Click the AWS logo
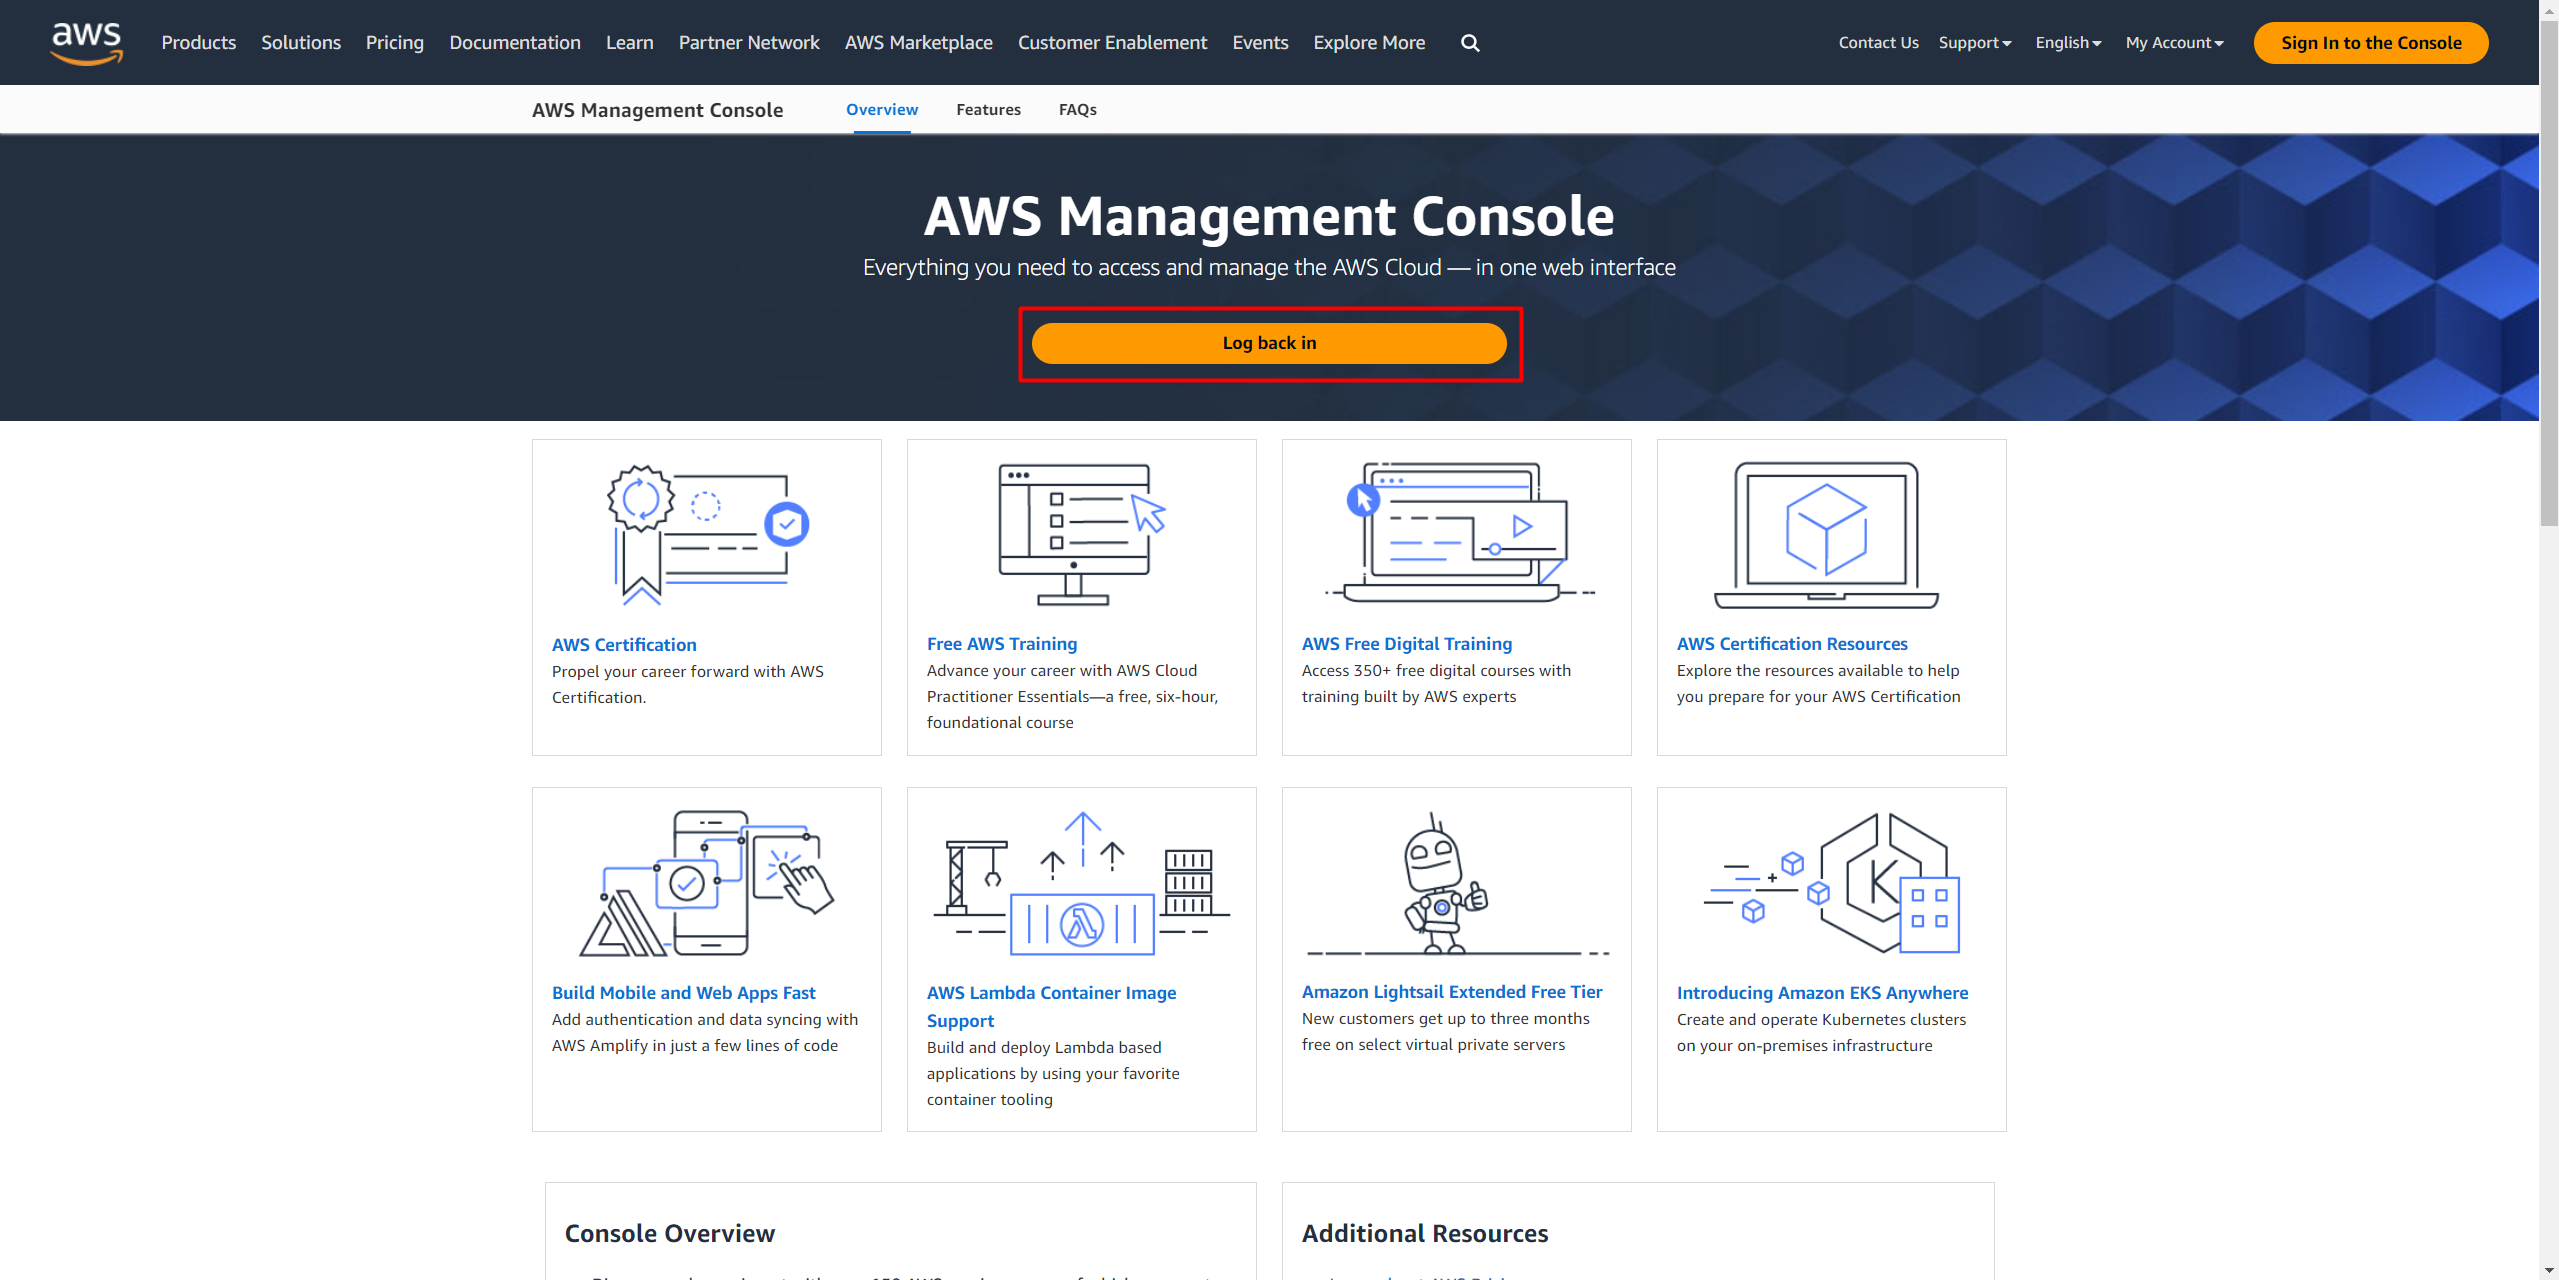 (x=87, y=43)
